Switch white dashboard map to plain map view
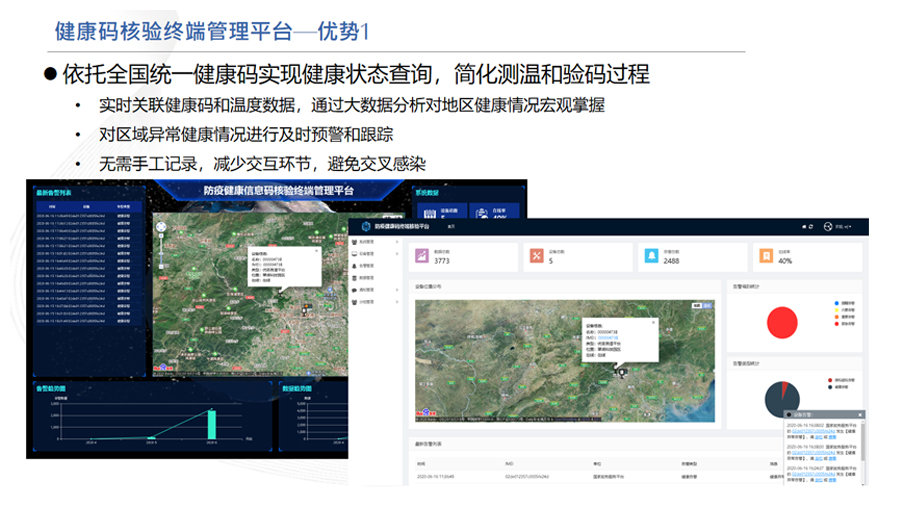 coord(697,305)
